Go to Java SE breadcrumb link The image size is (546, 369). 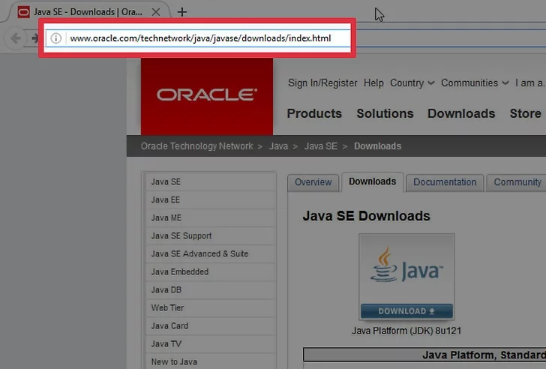tap(321, 146)
